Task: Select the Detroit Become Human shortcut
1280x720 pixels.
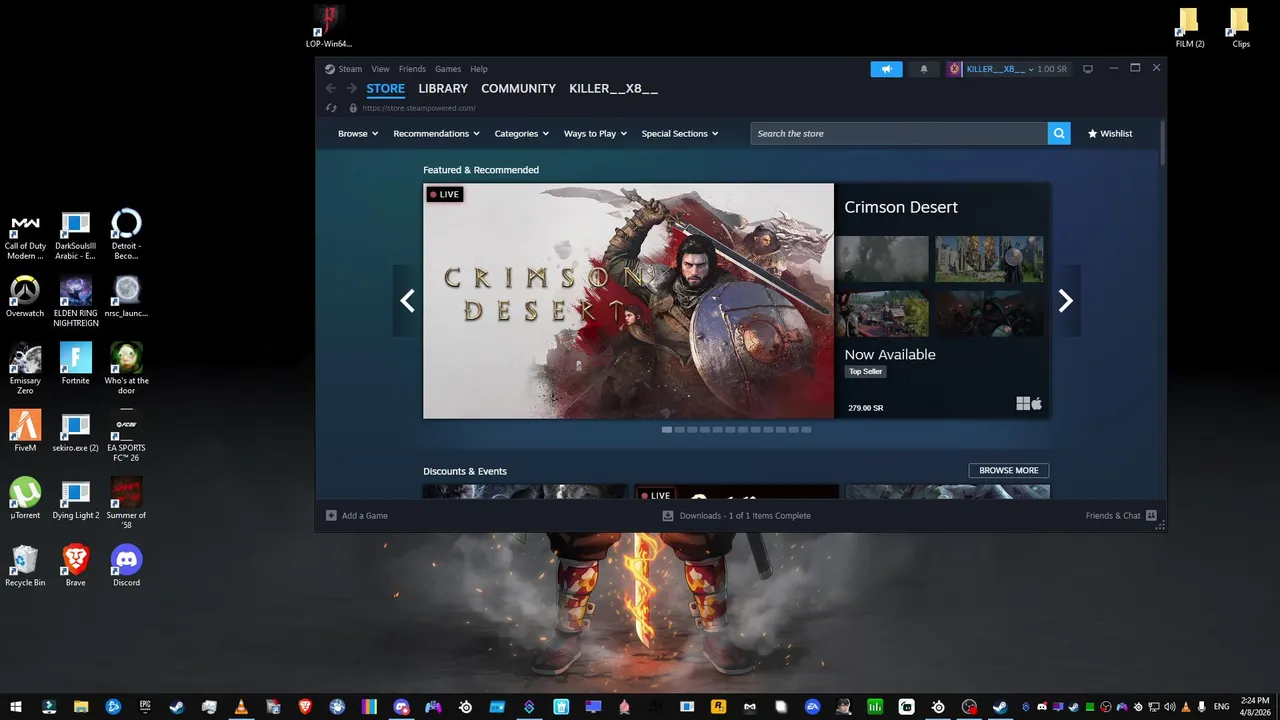Action: [126, 235]
